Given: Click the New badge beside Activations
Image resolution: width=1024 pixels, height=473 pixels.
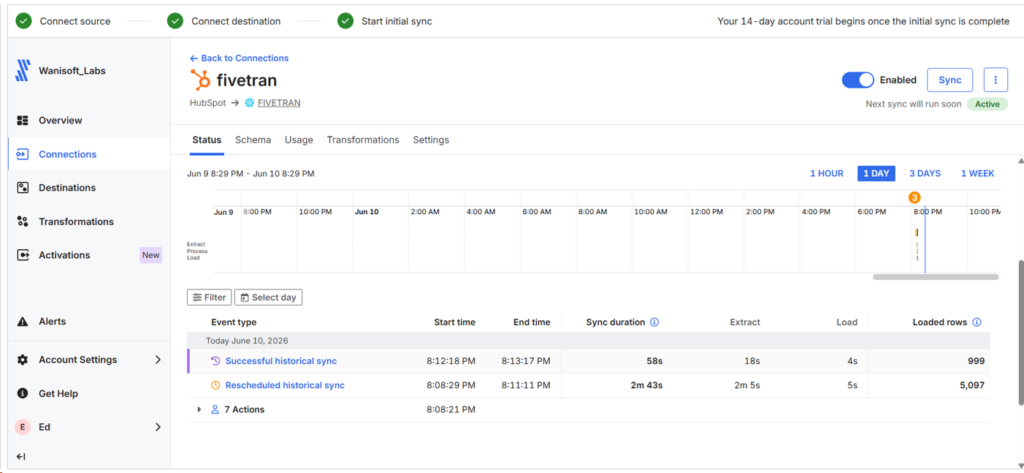Looking at the screenshot, I should pyautogui.click(x=151, y=255).
